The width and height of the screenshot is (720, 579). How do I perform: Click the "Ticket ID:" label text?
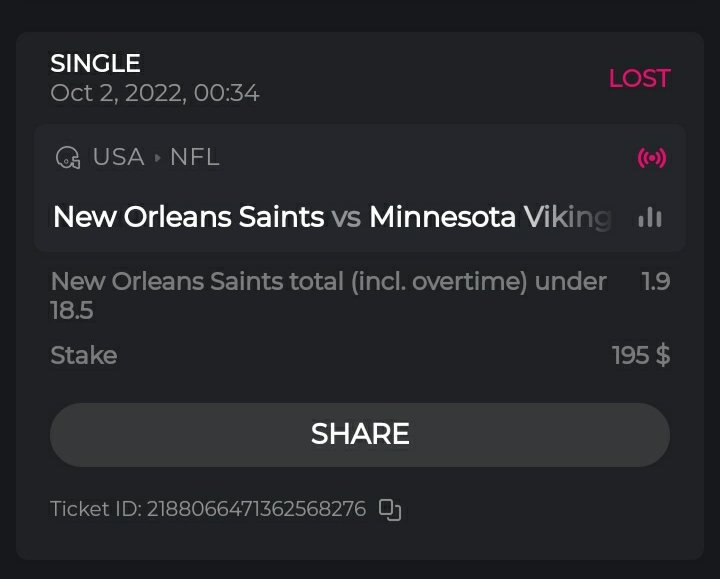tap(95, 509)
